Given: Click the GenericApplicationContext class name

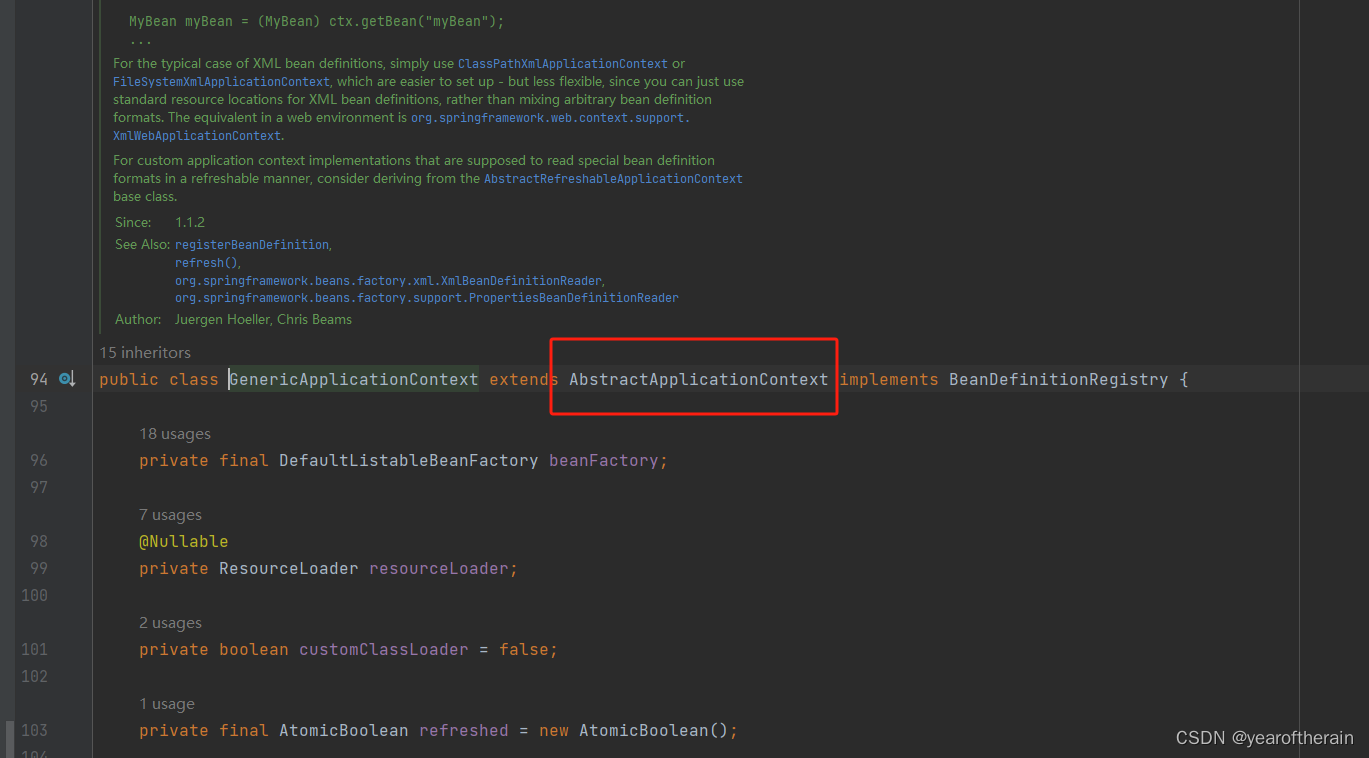Looking at the screenshot, I should (354, 379).
